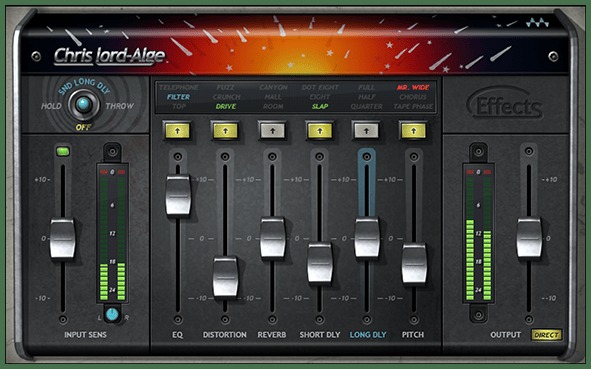Click the input level meter

[x=112, y=233]
